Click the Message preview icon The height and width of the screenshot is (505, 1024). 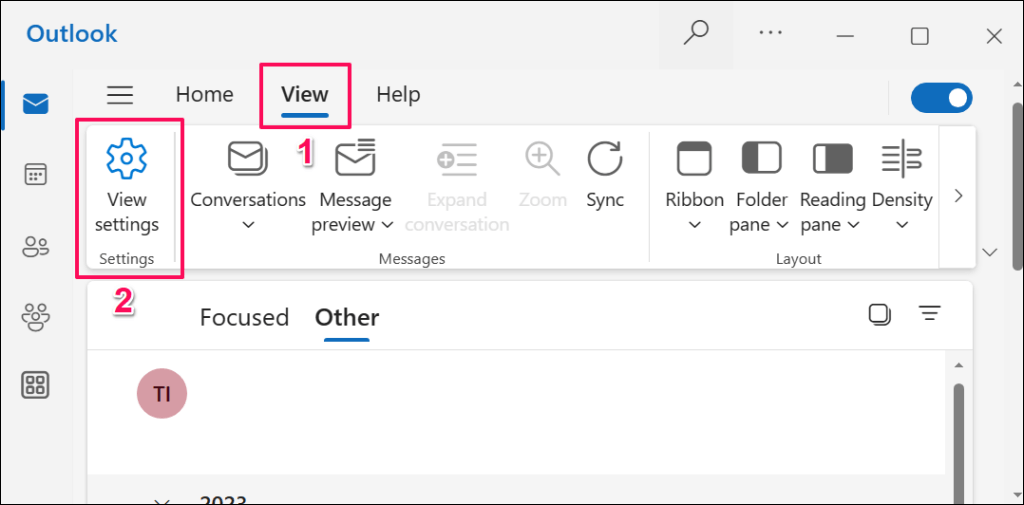pyautogui.click(x=355, y=157)
